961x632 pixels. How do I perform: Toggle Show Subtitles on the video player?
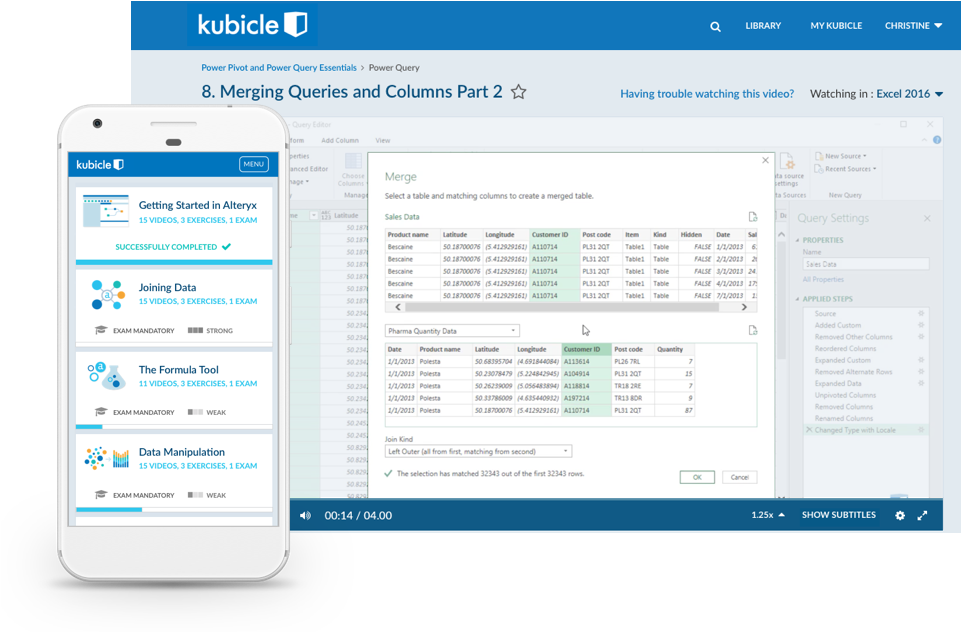pyautogui.click(x=838, y=515)
